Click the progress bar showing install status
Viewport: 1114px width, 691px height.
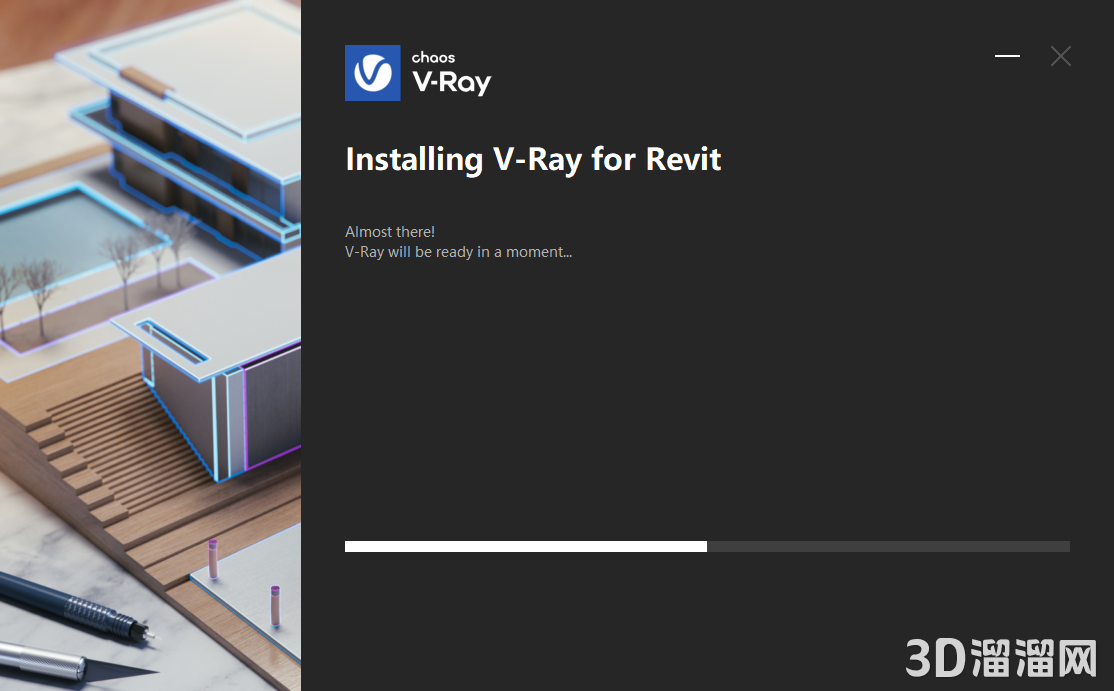tap(707, 546)
